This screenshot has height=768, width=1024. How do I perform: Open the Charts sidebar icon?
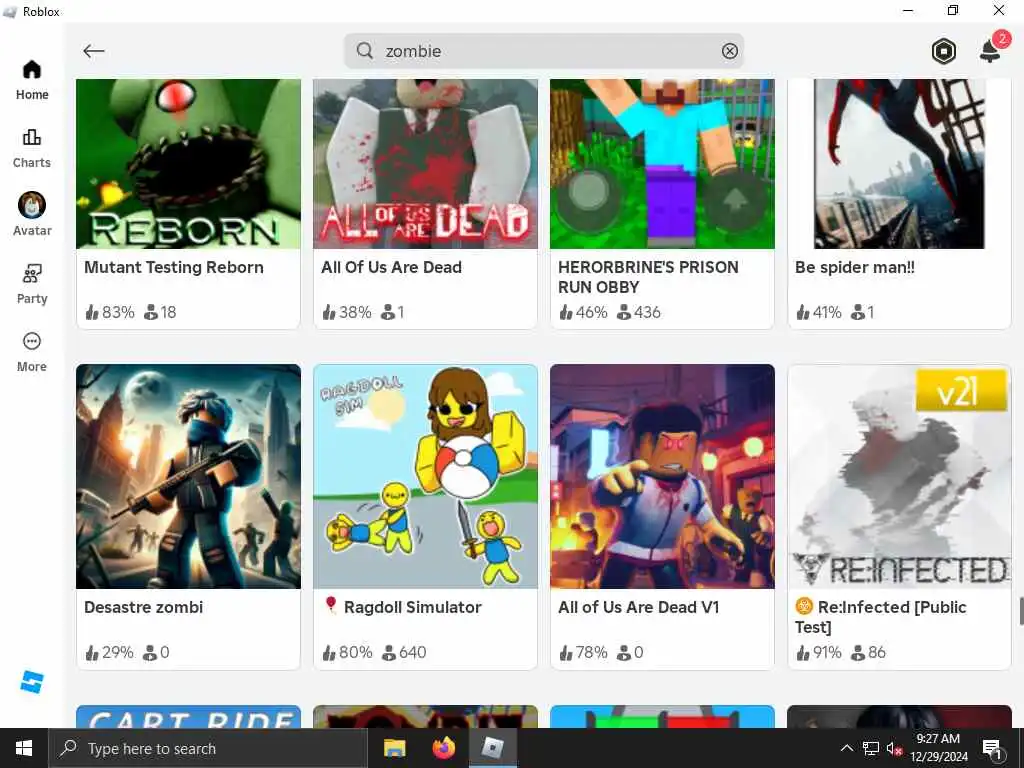coord(31,148)
